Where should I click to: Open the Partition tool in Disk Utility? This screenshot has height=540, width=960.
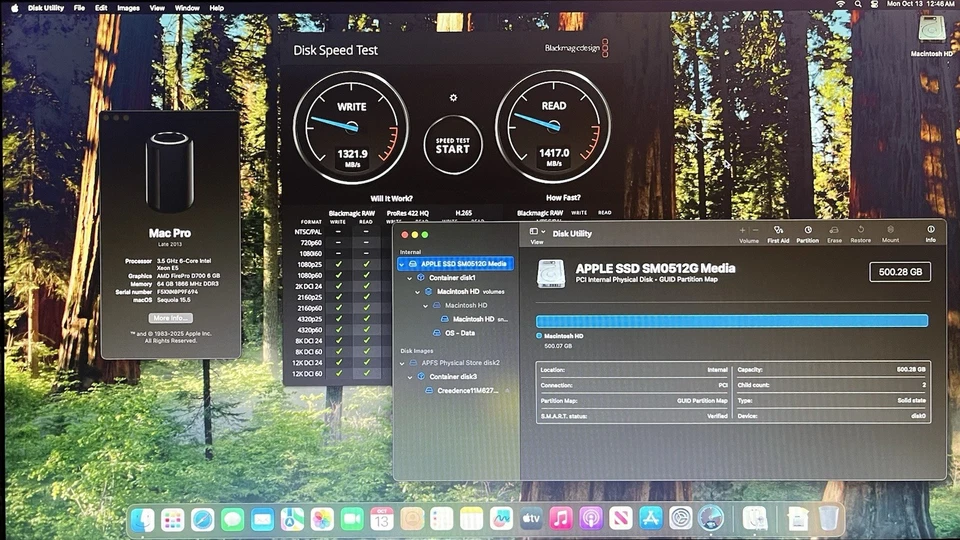point(808,234)
